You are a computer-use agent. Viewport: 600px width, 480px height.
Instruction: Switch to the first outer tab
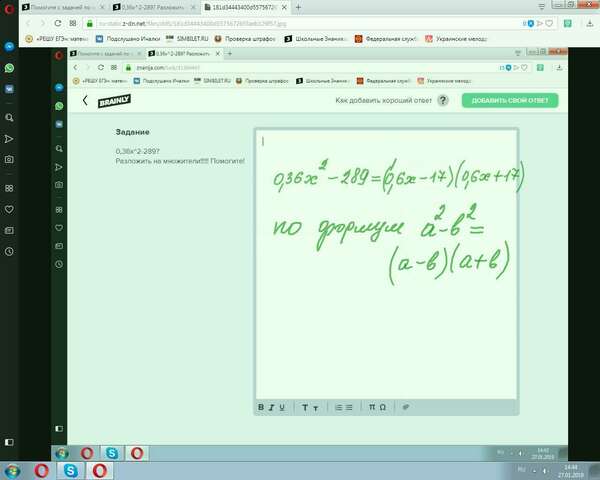64,7
